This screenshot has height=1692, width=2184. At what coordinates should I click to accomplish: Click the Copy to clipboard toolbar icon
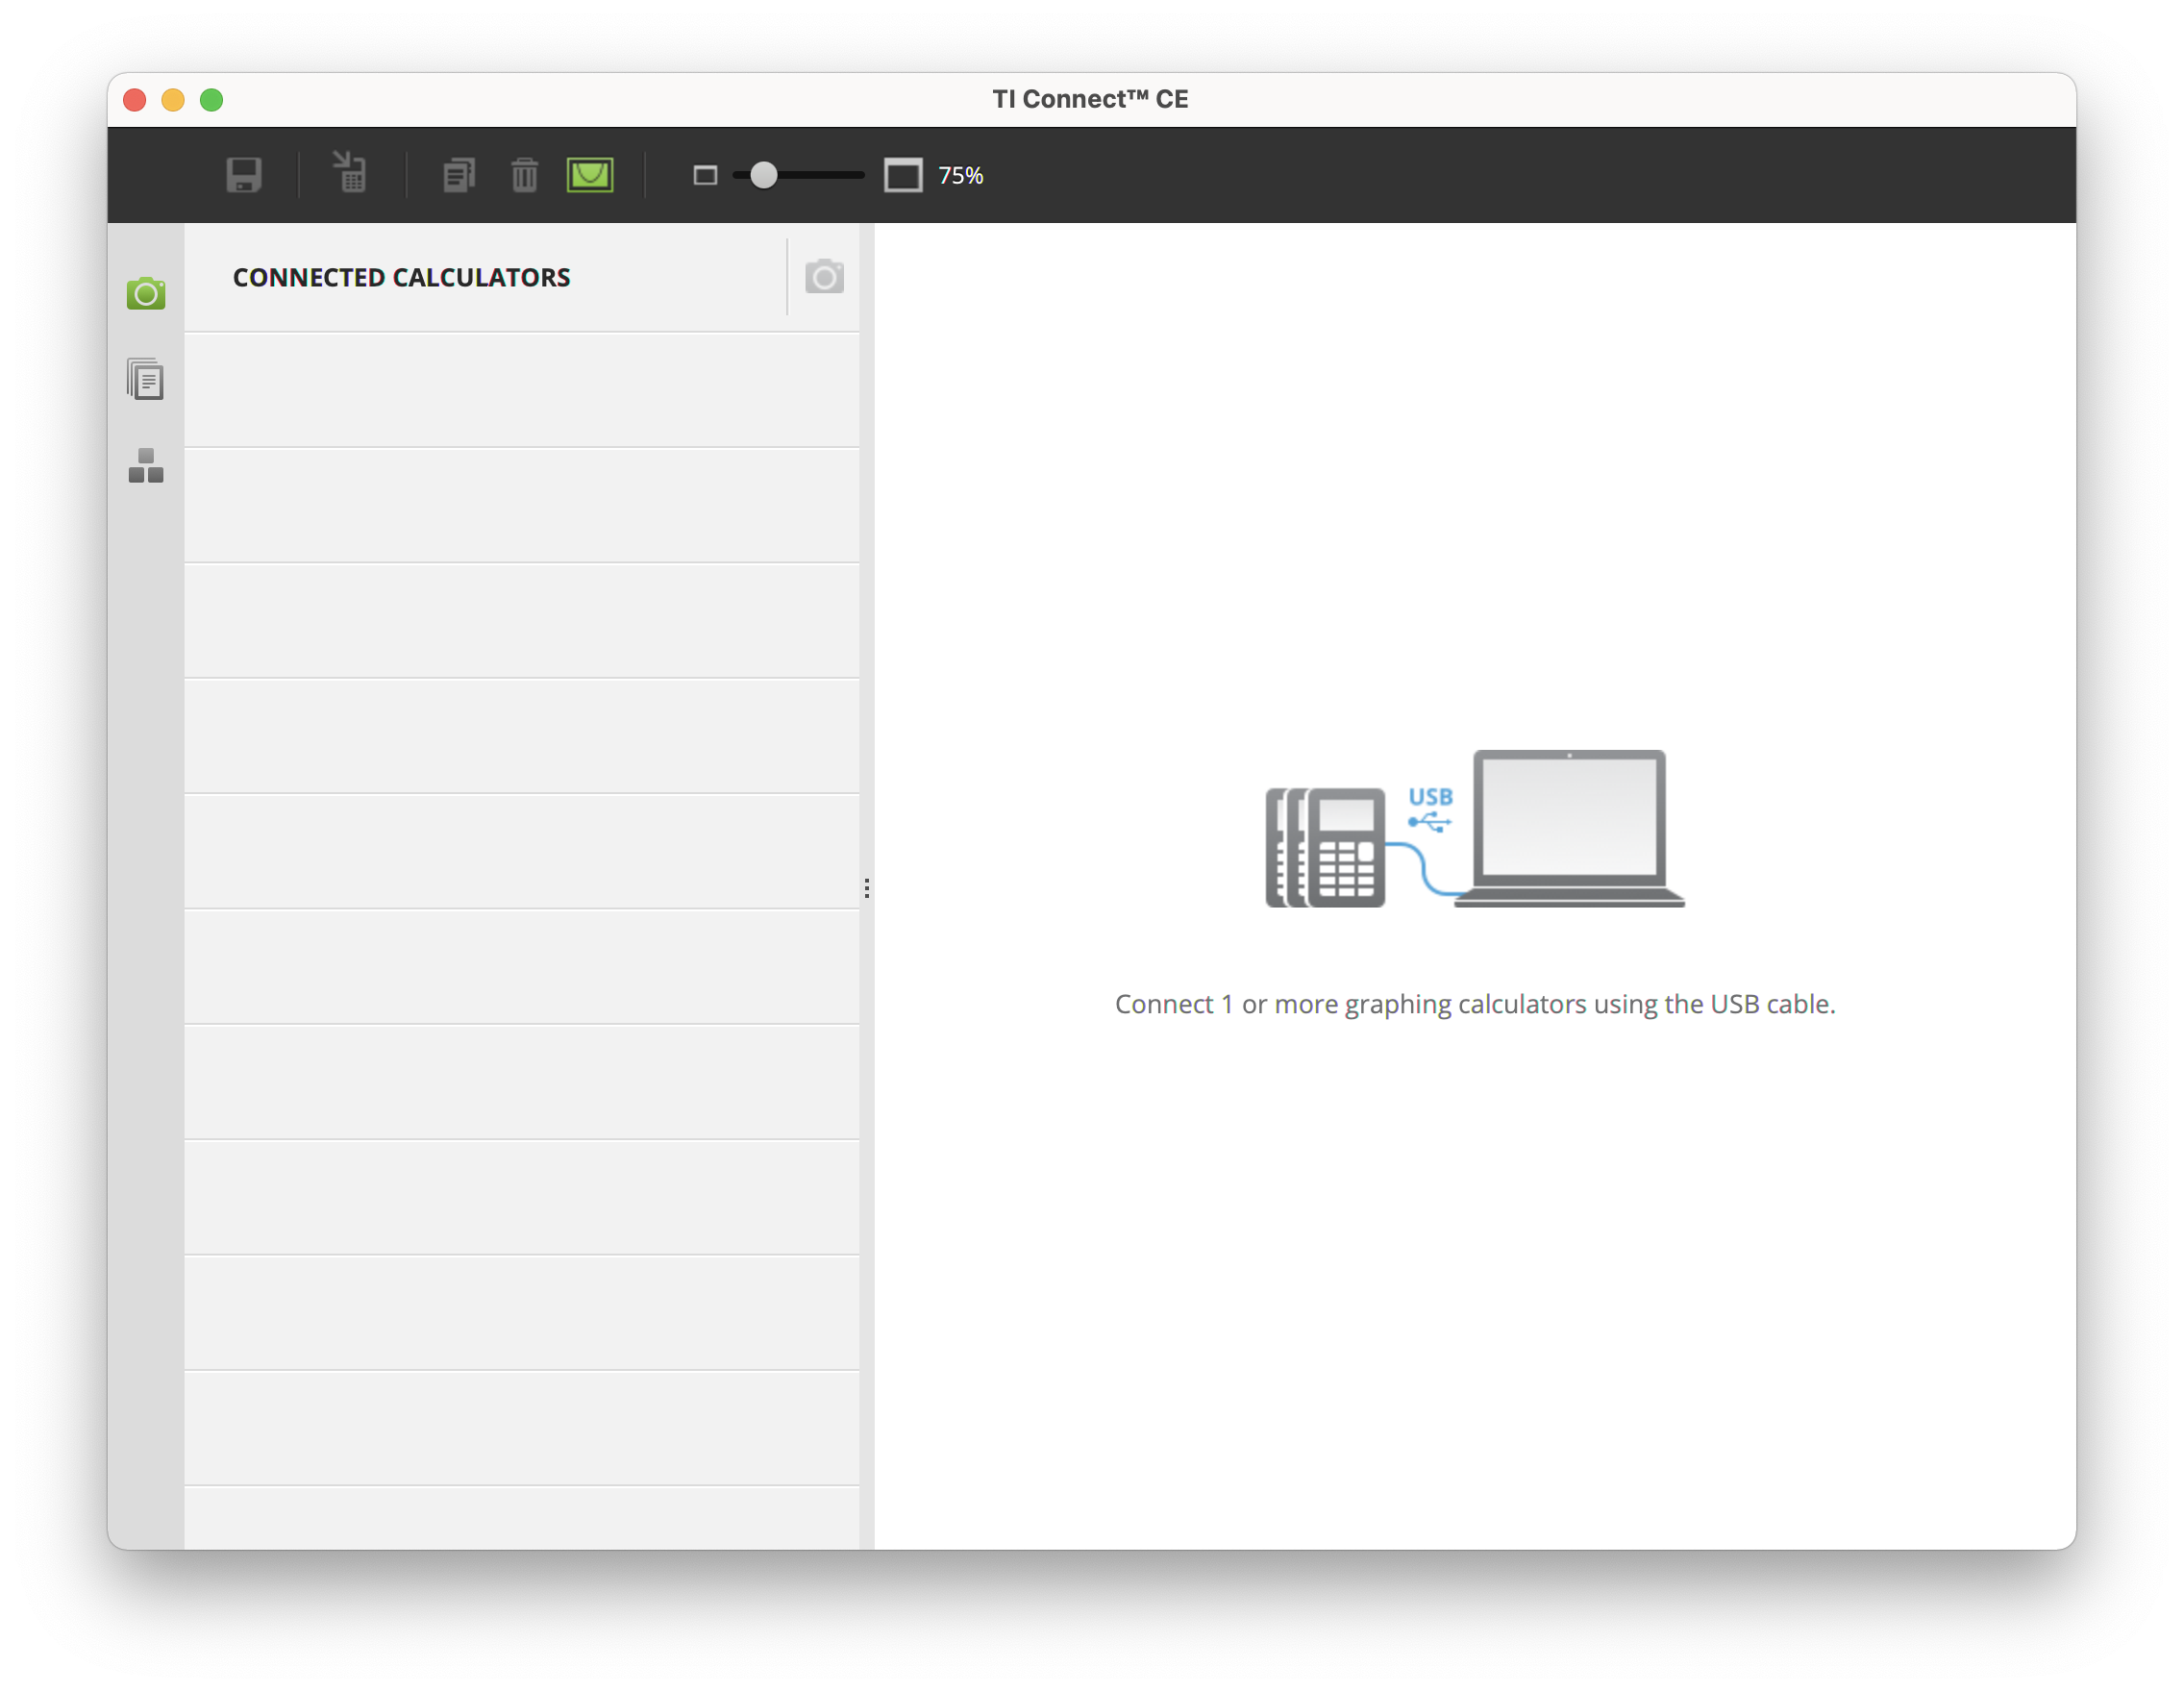point(458,175)
